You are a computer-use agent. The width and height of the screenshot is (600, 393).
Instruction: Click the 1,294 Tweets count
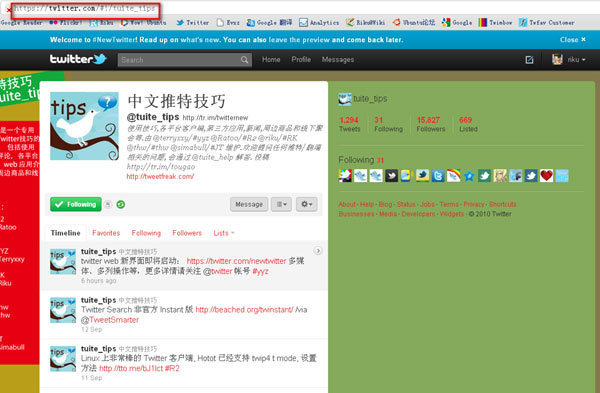[349, 124]
